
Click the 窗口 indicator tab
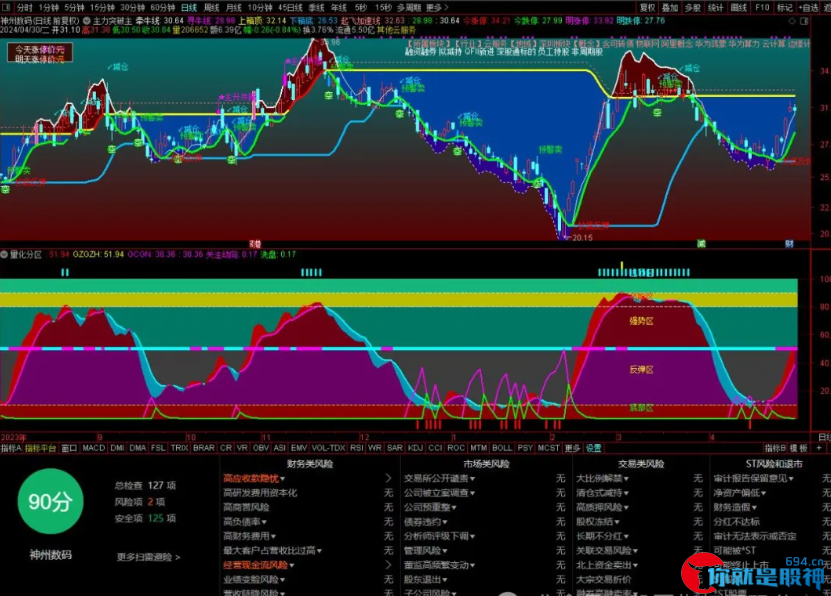69,448
